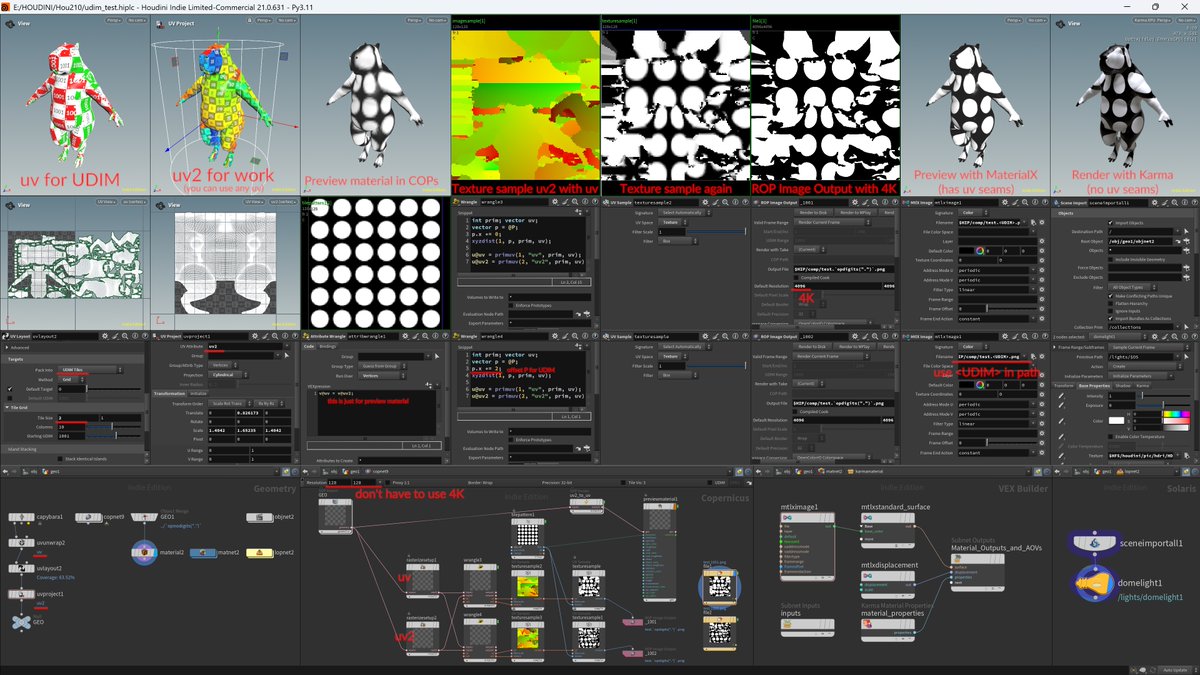
Task: Click the UV Attribute field in uvproject1
Action: [x=244, y=346]
